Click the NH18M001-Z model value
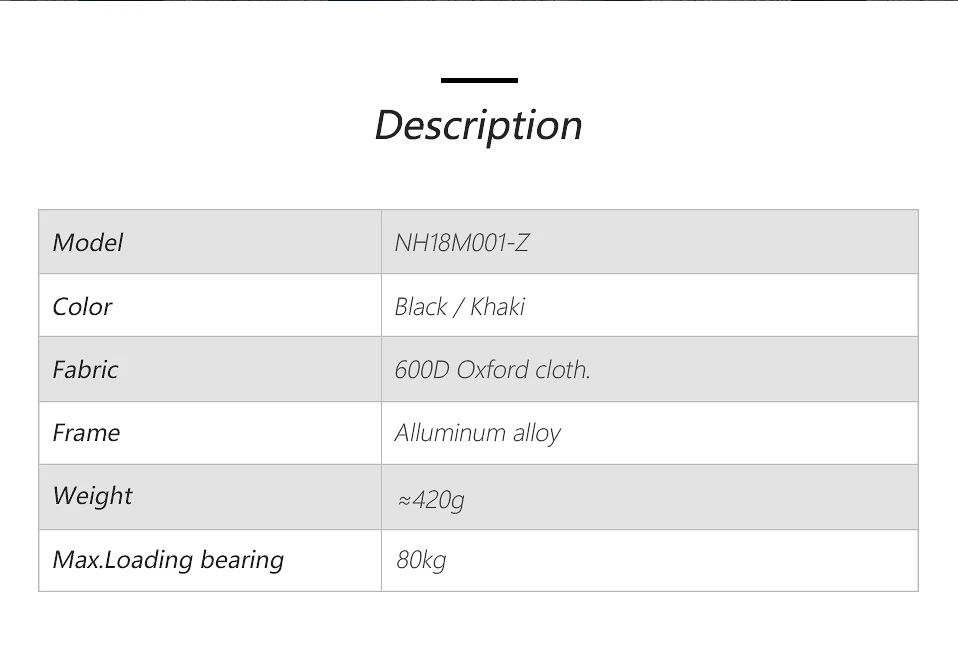The image size is (958, 646). point(462,243)
